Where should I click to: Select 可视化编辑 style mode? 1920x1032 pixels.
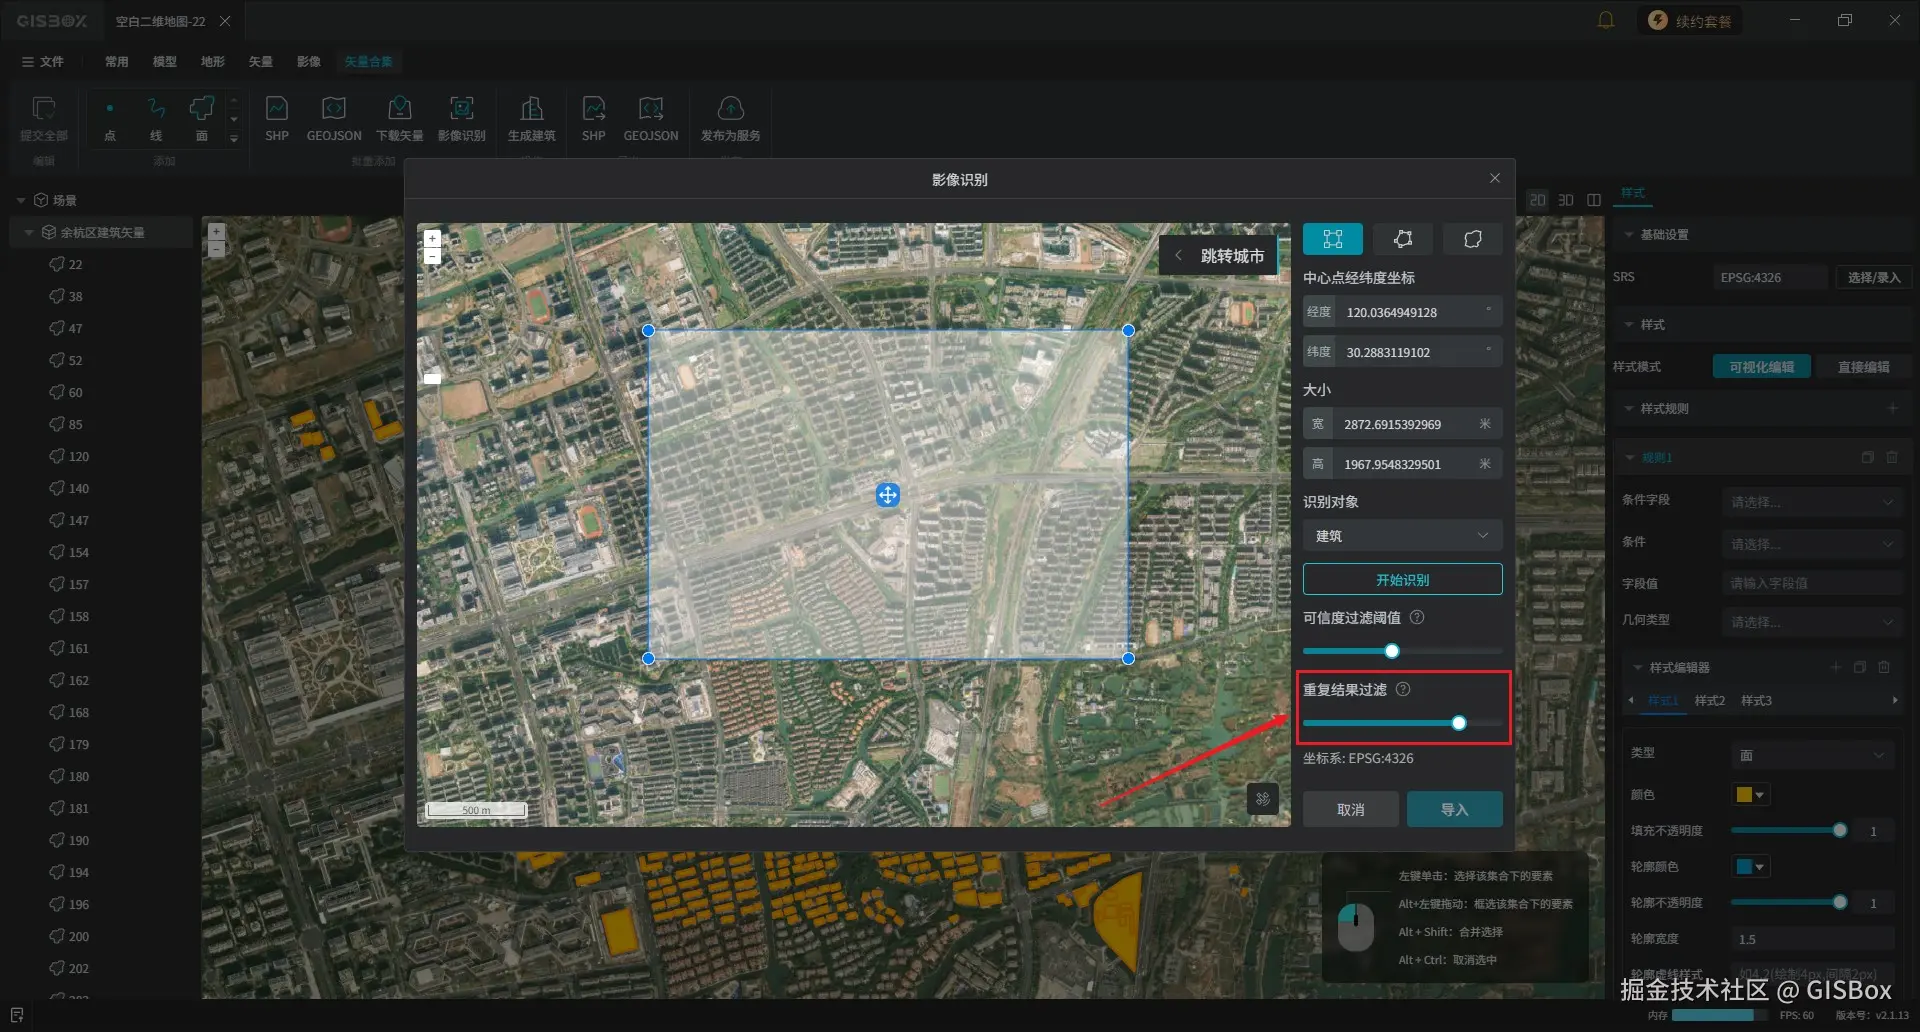1762,367
